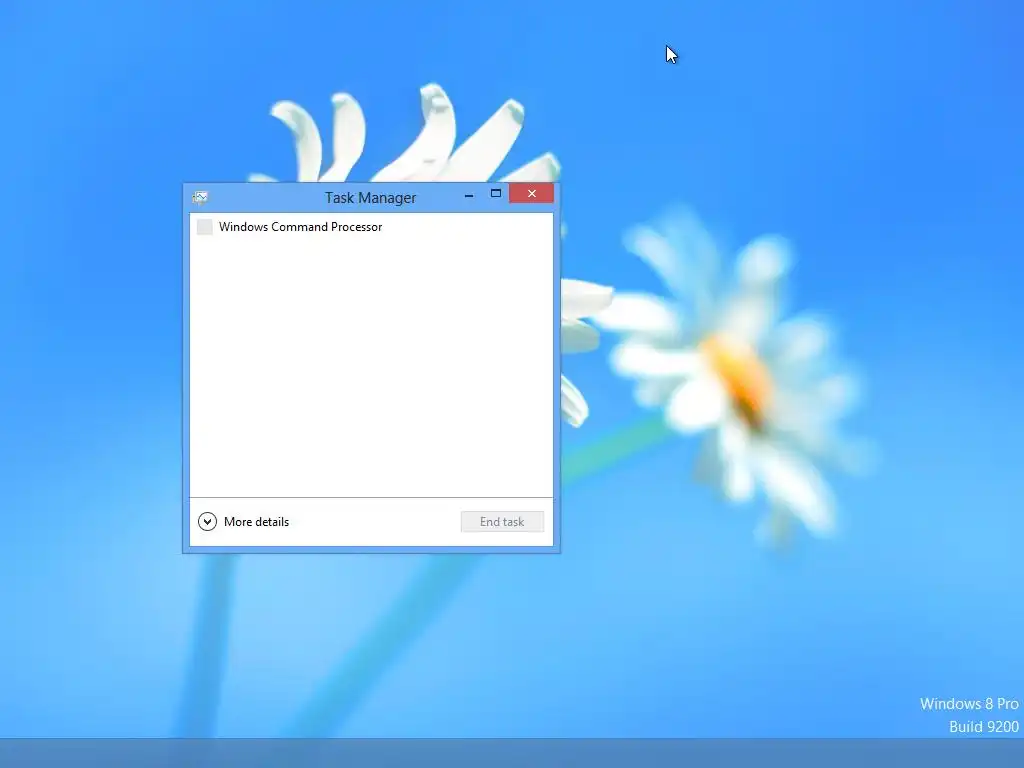Minimize the Task Manager window
Image resolution: width=1024 pixels, height=768 pixels.
point(468,195)
